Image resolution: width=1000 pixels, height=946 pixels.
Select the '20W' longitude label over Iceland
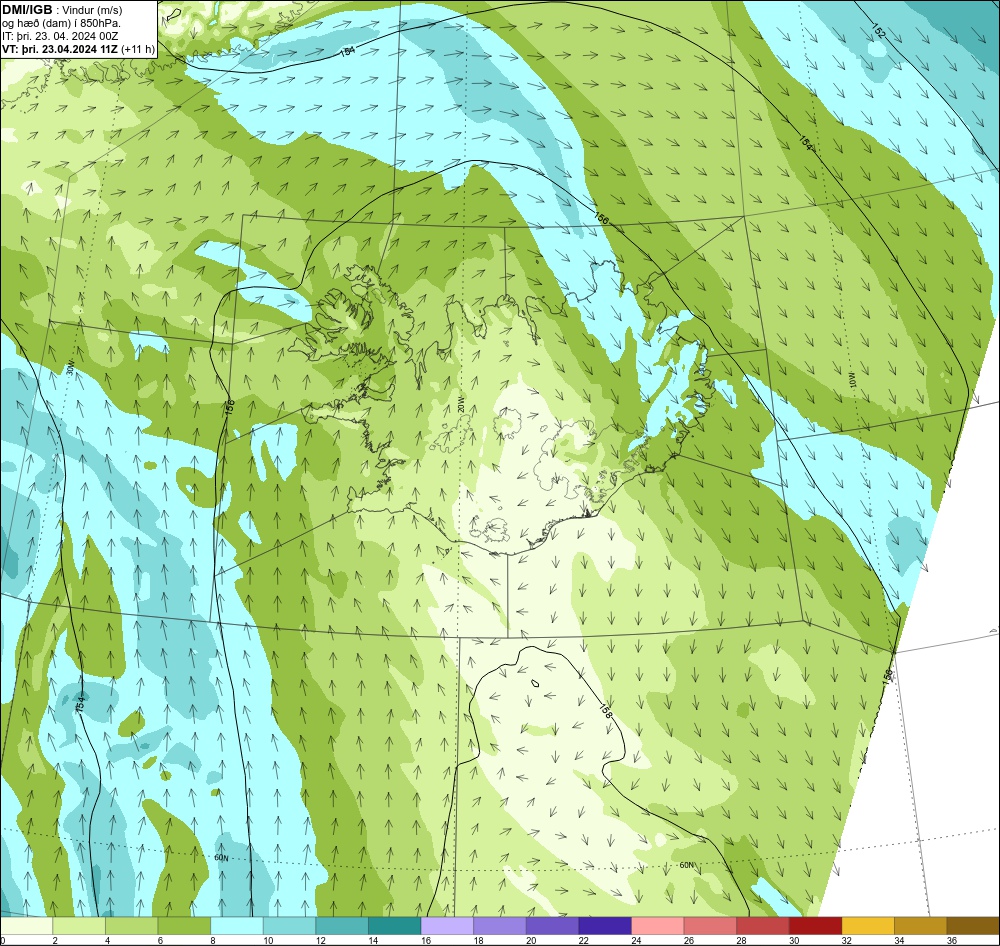(x=460, y=404)
